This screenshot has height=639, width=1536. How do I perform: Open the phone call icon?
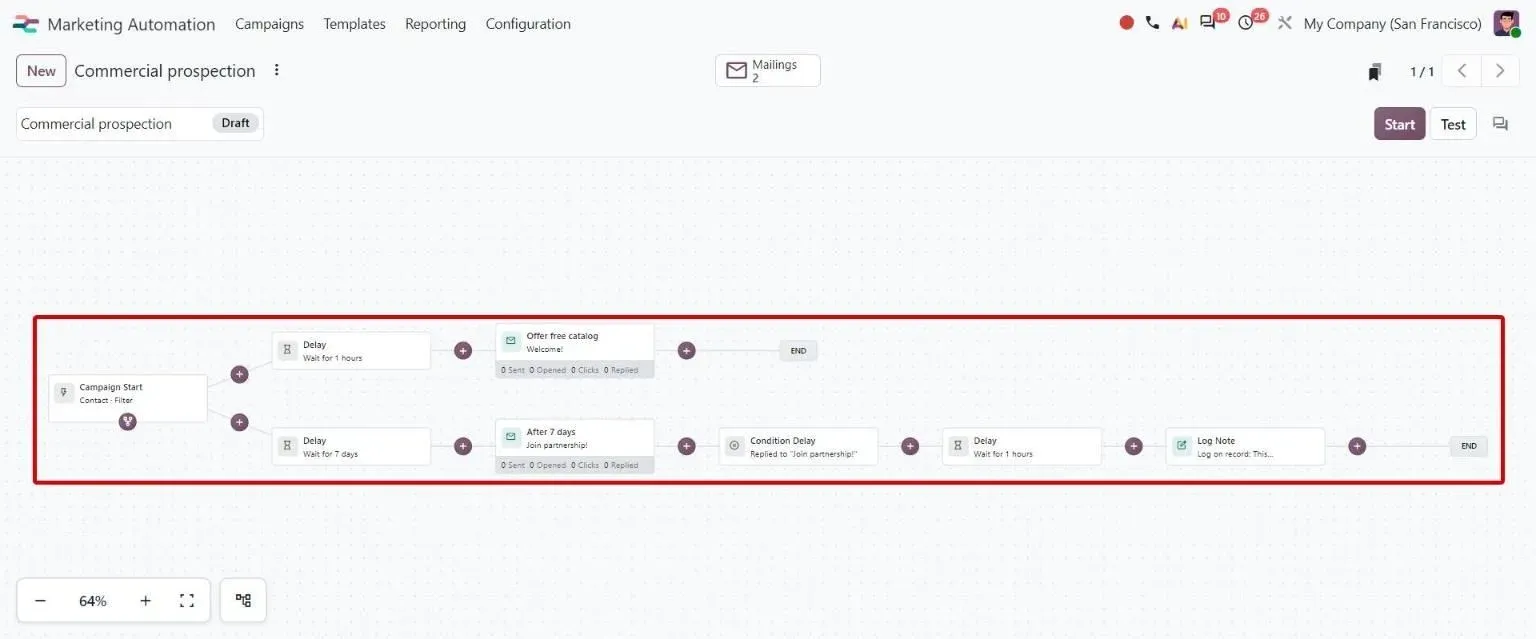coord(1152,23)
